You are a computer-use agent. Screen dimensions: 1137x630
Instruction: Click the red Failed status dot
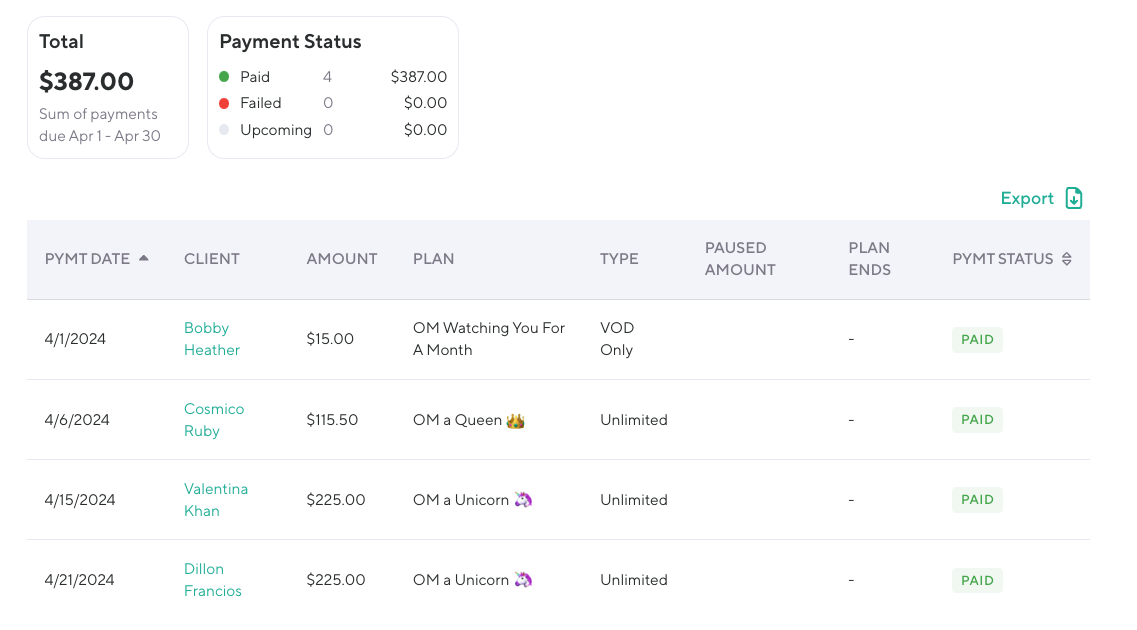(224, 103)
